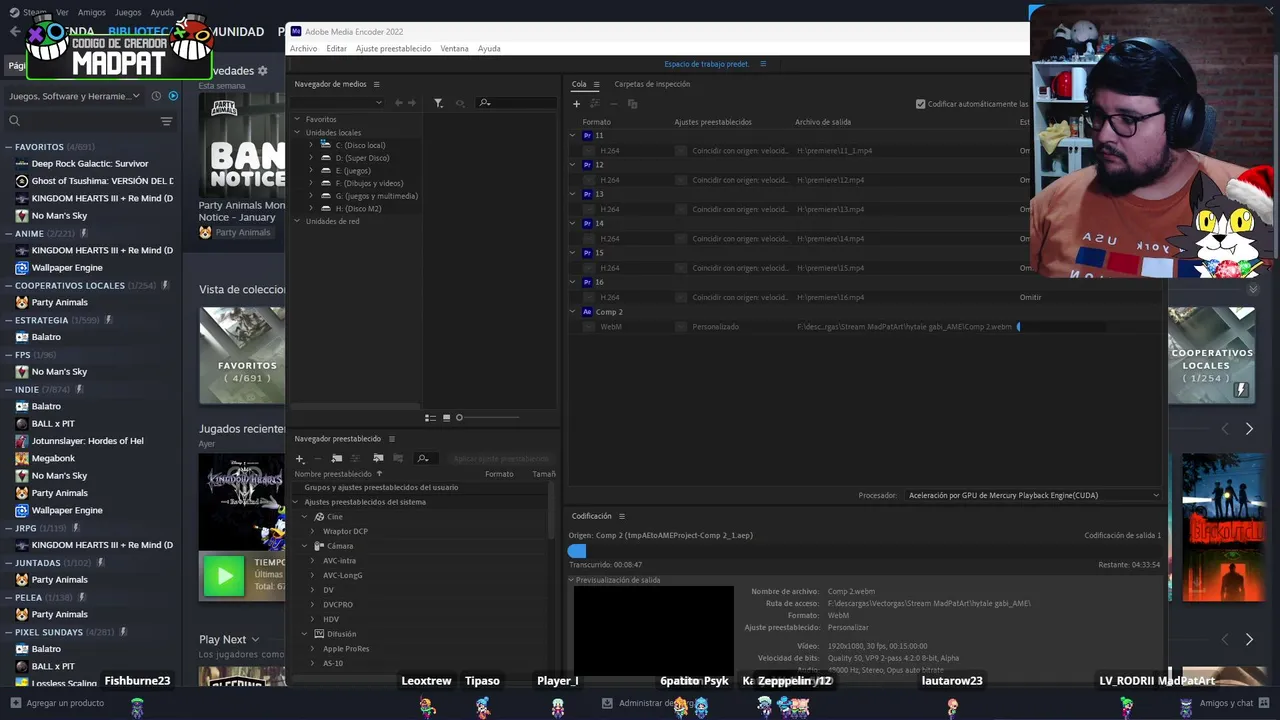1280x720 pixels.
Task: Click the Navegador preestablecido vertical scrollbar
Action: tap(550, 510)
